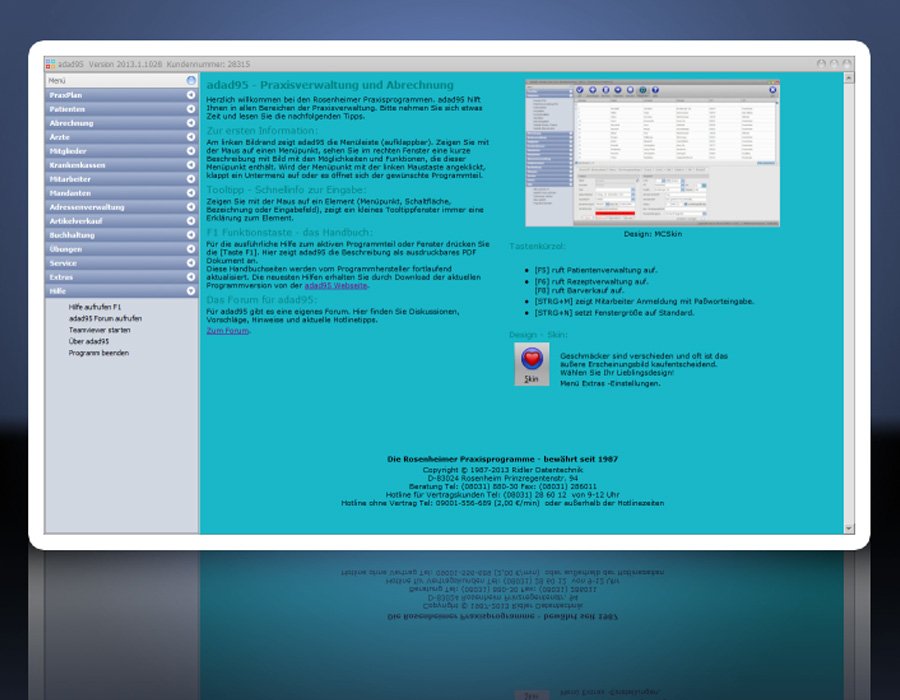Screen dimensions: 900x700
Task: Click the adad95 app icon in title bar
Action: click(51, 64)
